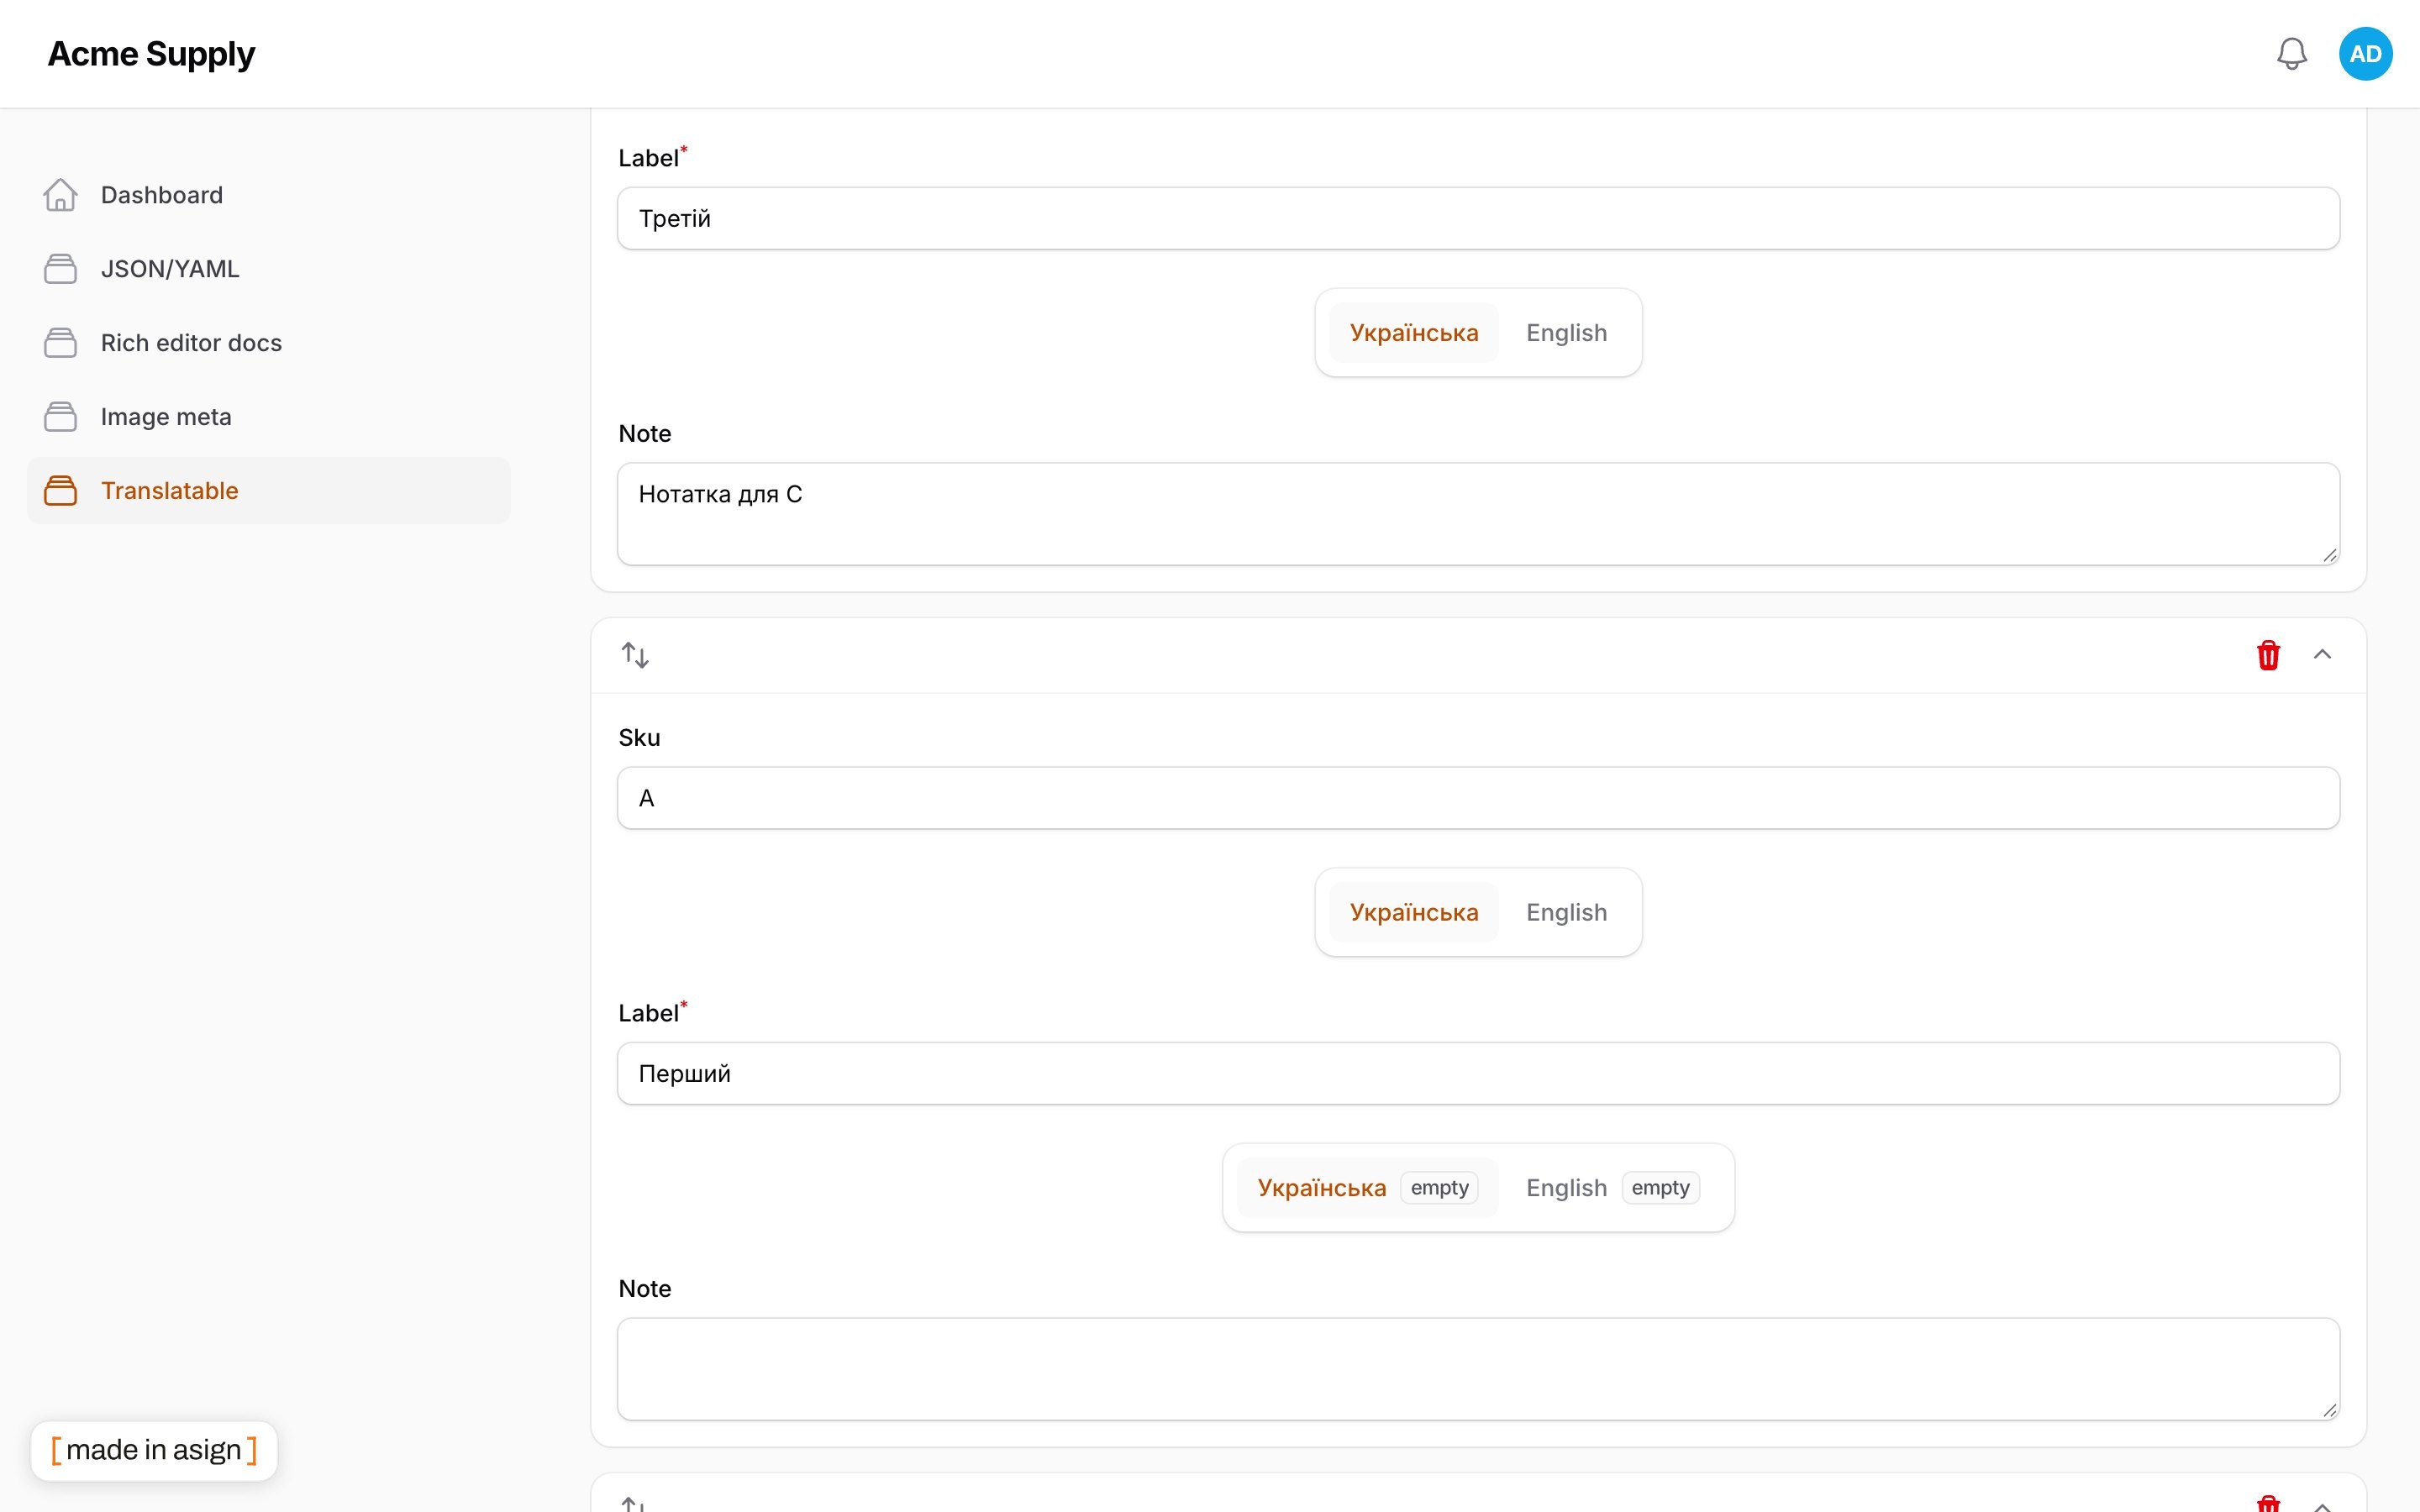Open Rich editor docs section

[x=269, y=343]
